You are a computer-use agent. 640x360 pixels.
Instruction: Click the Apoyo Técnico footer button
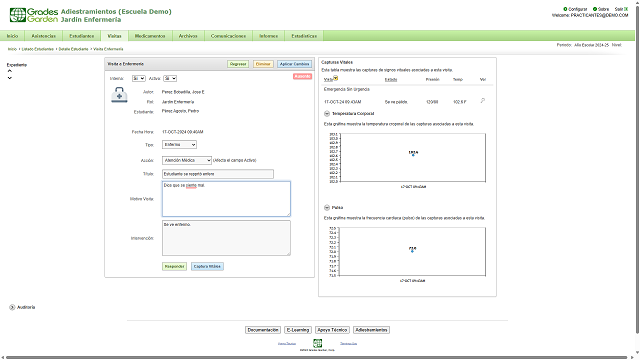(x=332, y=330)
